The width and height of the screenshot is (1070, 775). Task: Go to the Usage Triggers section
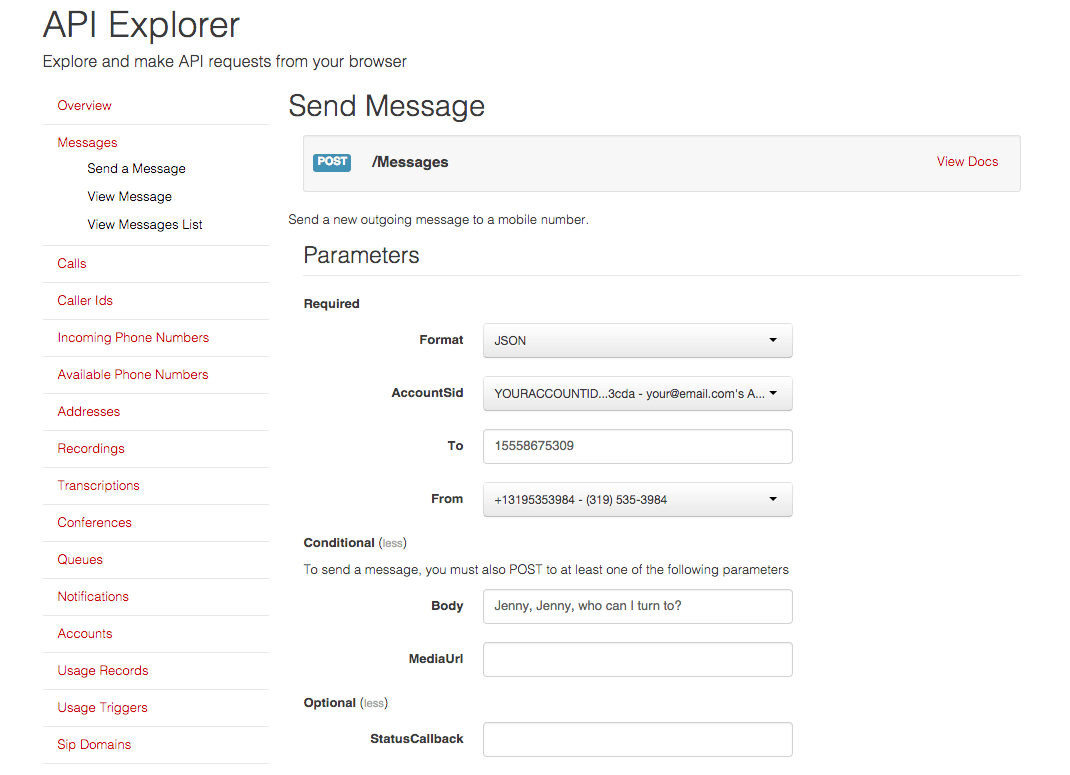click(102, 707)
